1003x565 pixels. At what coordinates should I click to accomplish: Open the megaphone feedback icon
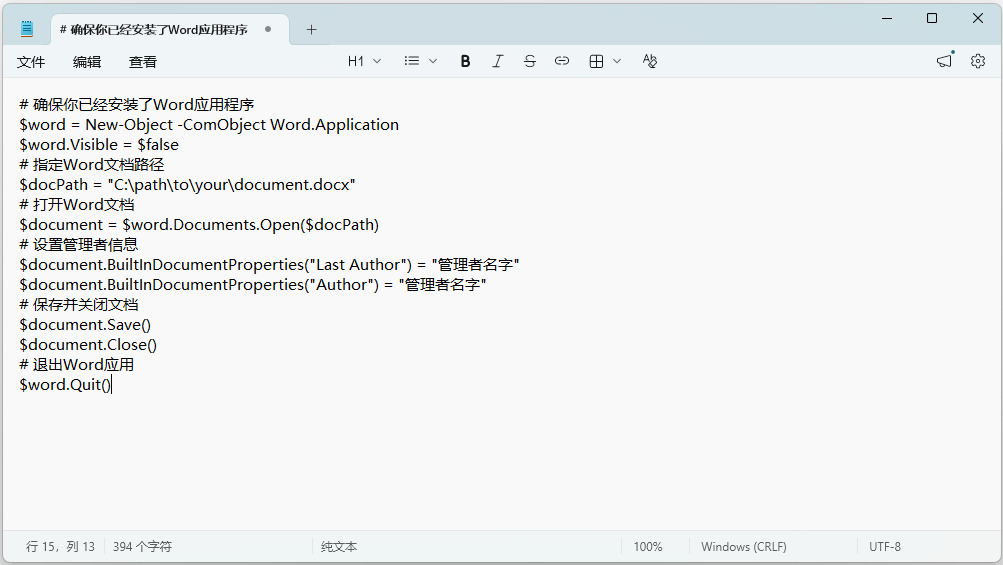(x=944, y=61)
